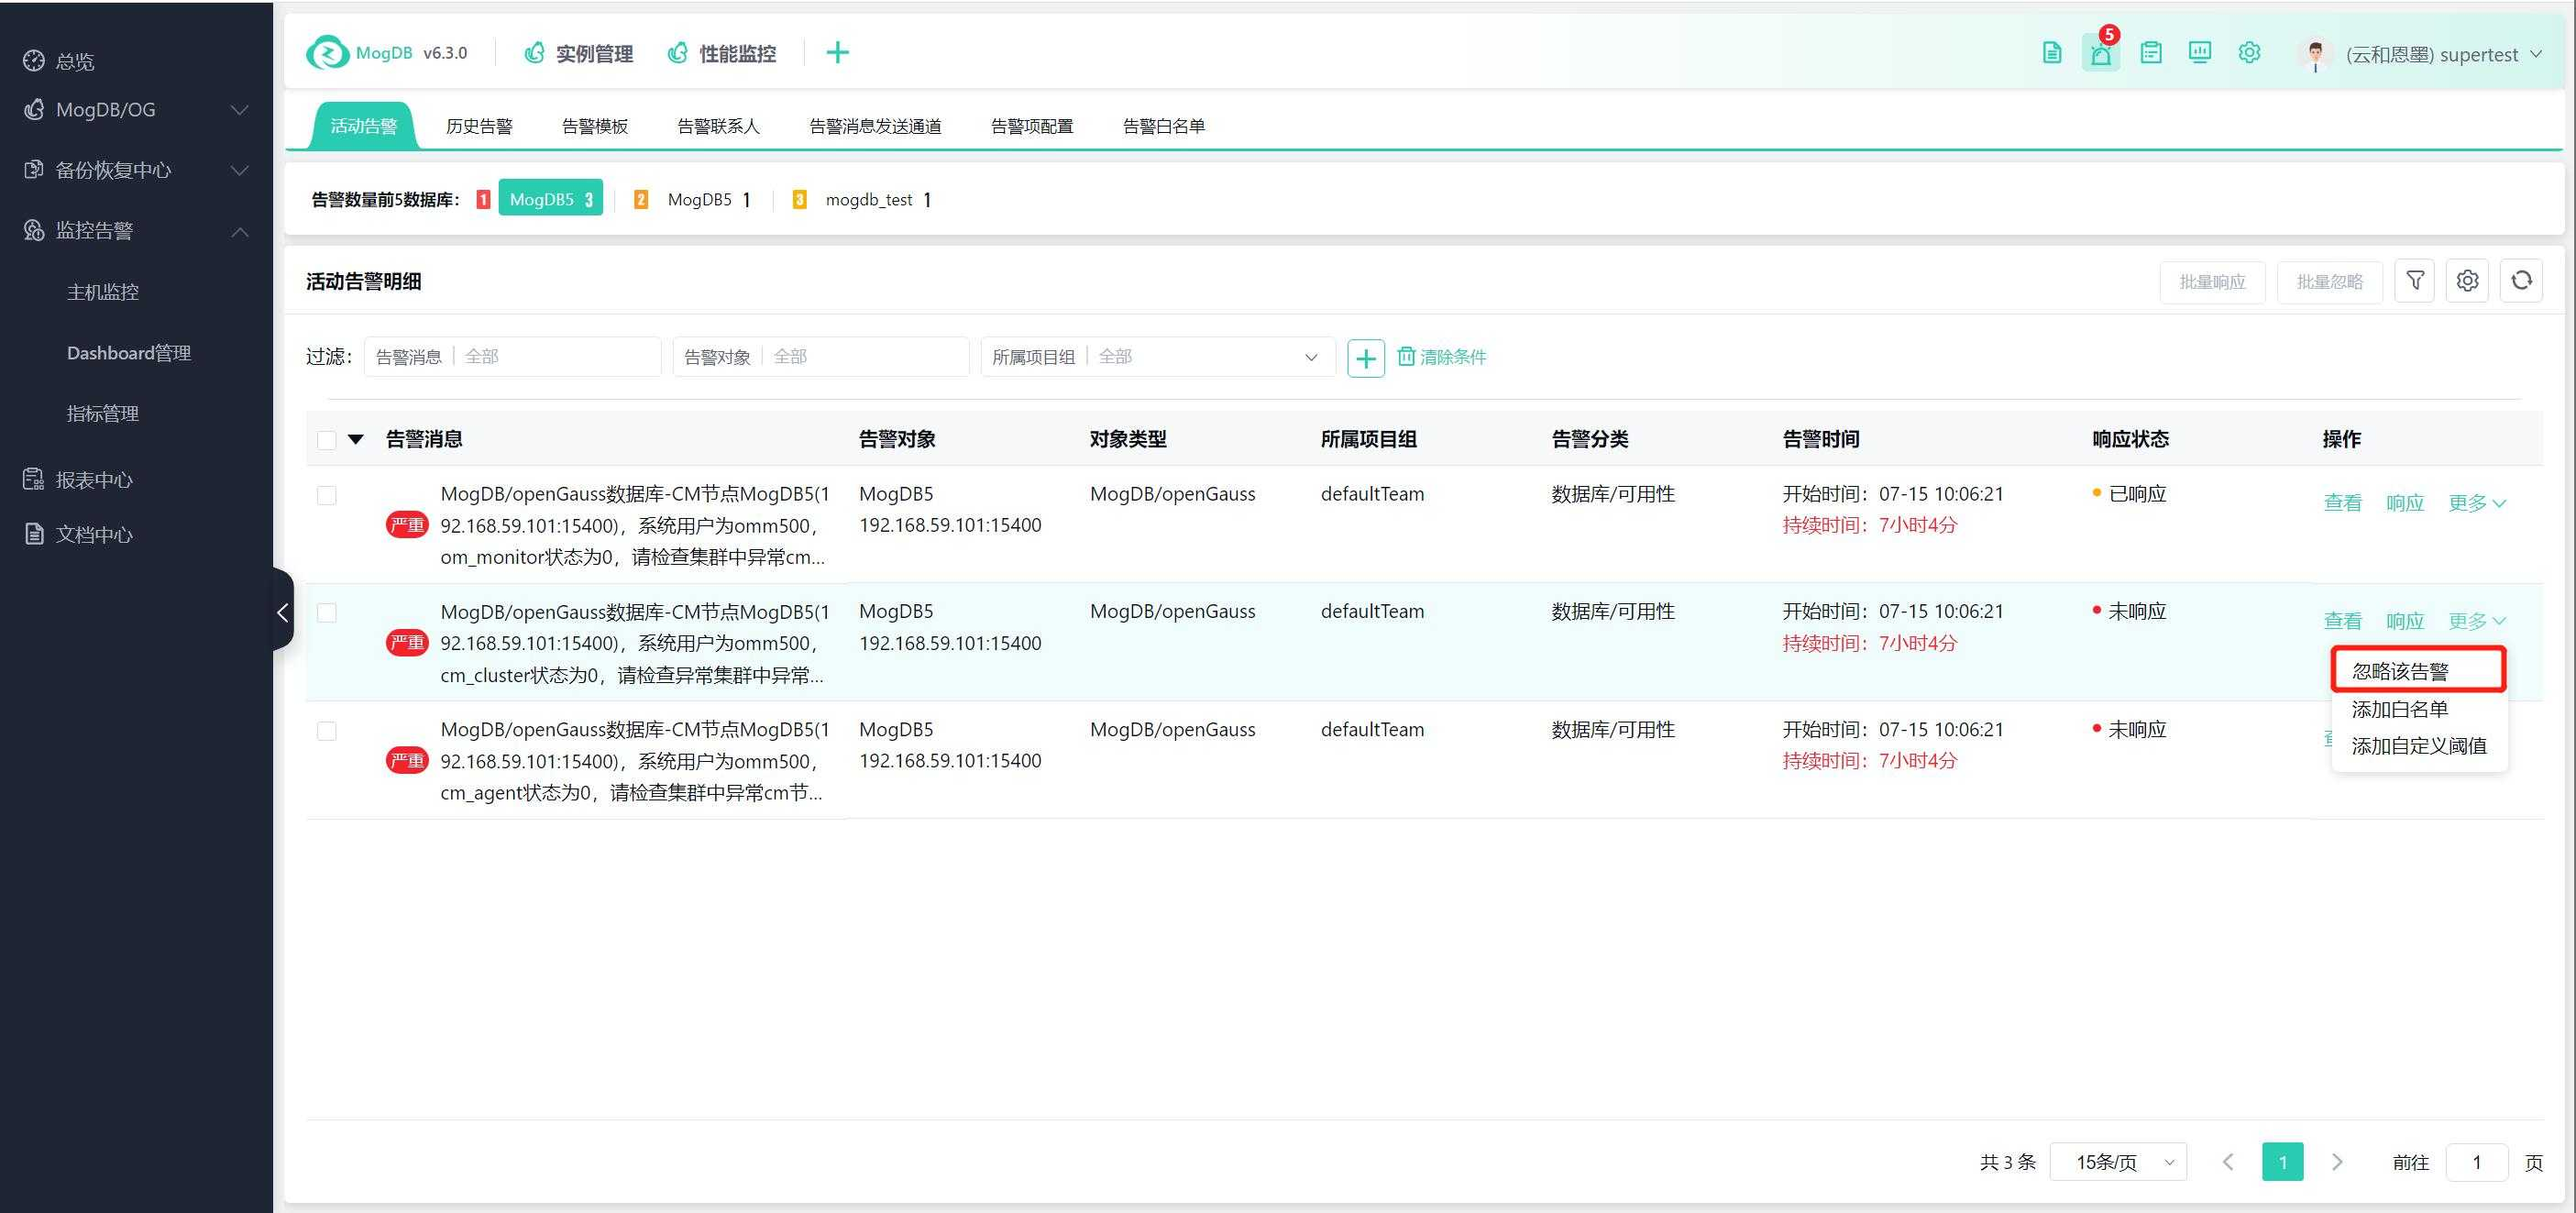Open column settings gear in alarm details
Image resolution: width=2576 pixels, height=1213 pixels.
(2467, 281)
